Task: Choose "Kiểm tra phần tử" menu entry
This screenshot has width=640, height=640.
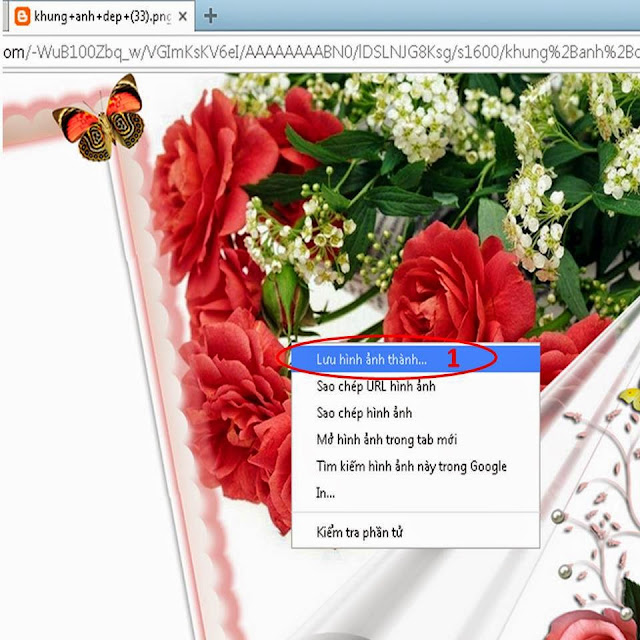Action: (416, 532)
